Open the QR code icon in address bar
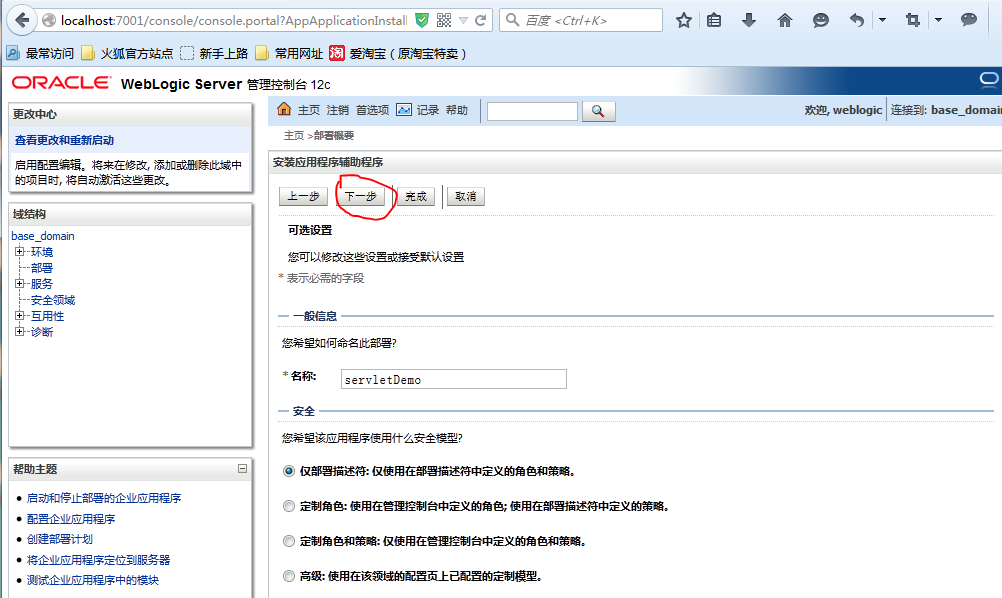This screenshot has width=1002, height=598. pos(443,20)
